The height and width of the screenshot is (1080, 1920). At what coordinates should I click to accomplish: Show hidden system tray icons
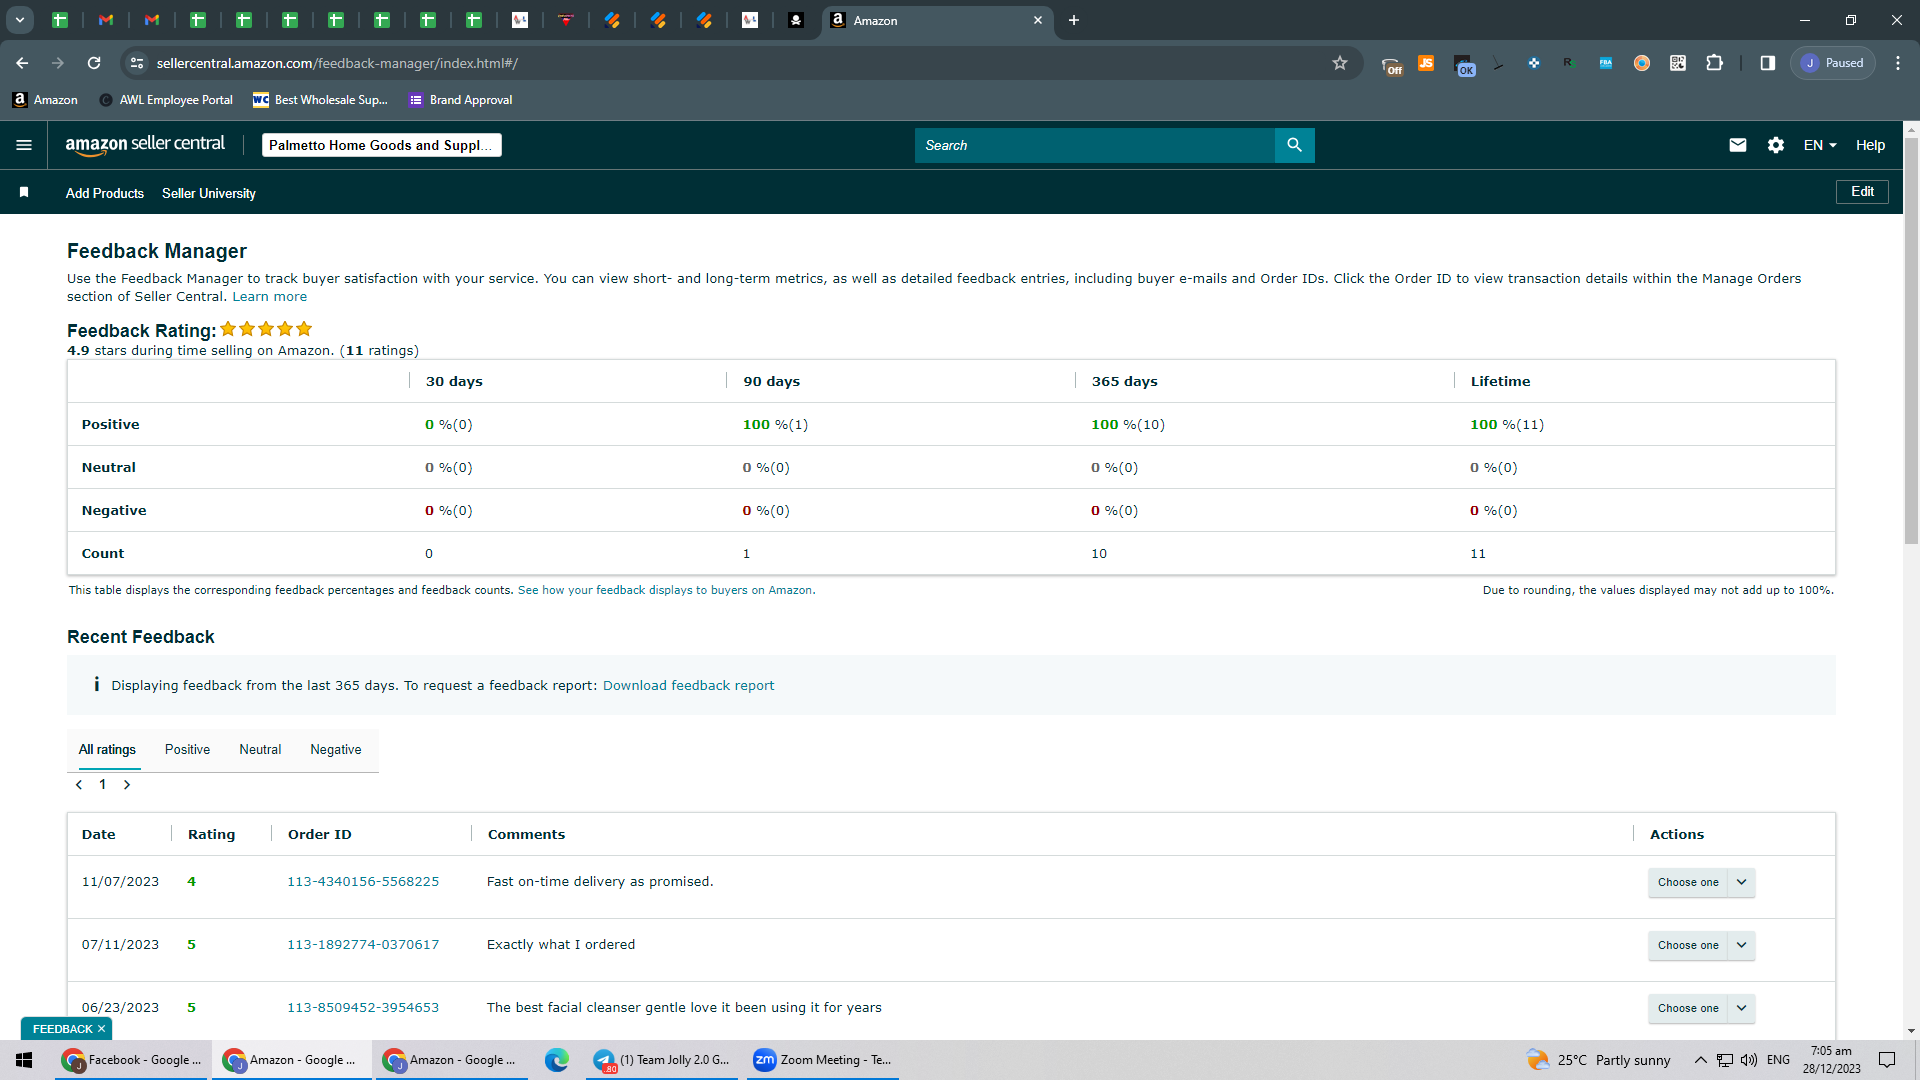point(1700,1060)
